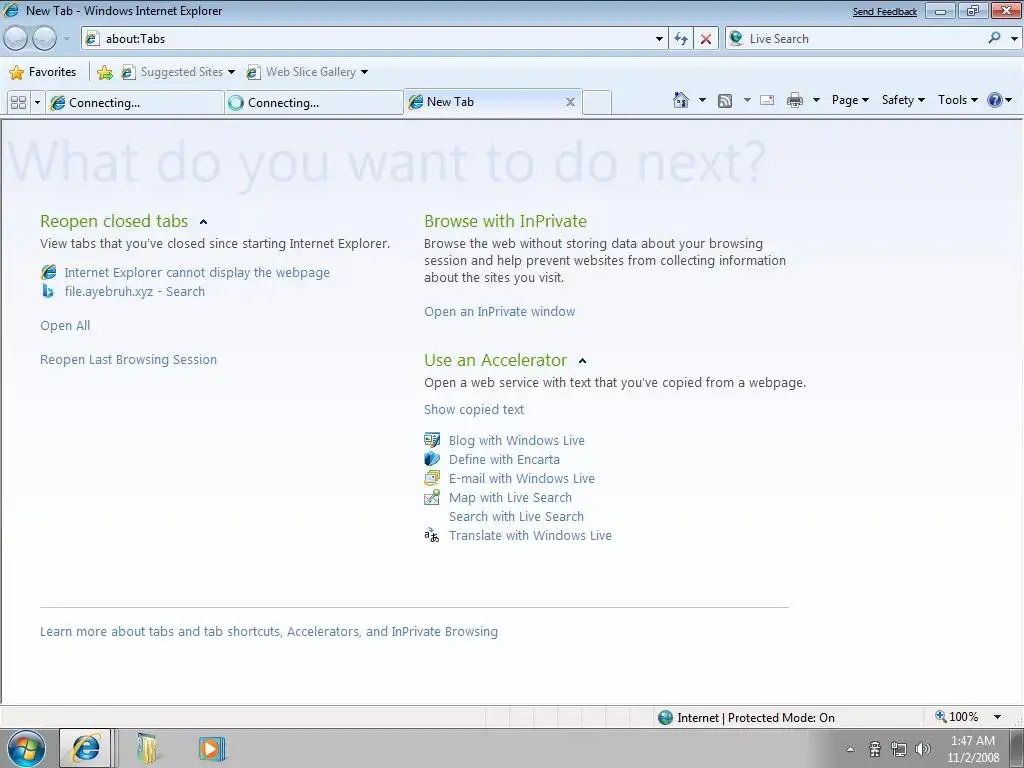
Task: Click the Back navigation button
Action: point(16,39)
